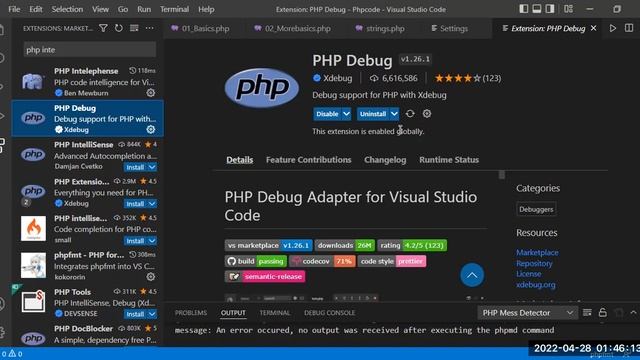Open manage gear for phpfmt extension
Viewport: 640px width, 360px height.
click(x=151, y=277)
